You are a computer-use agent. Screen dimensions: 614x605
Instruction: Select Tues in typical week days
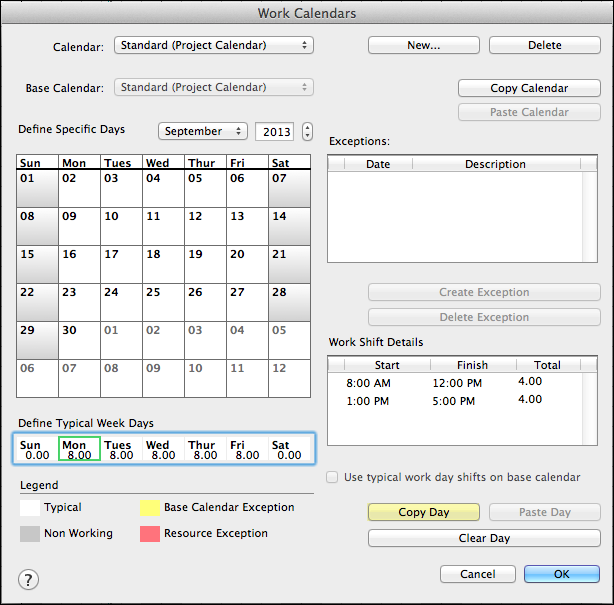[118, 450]
